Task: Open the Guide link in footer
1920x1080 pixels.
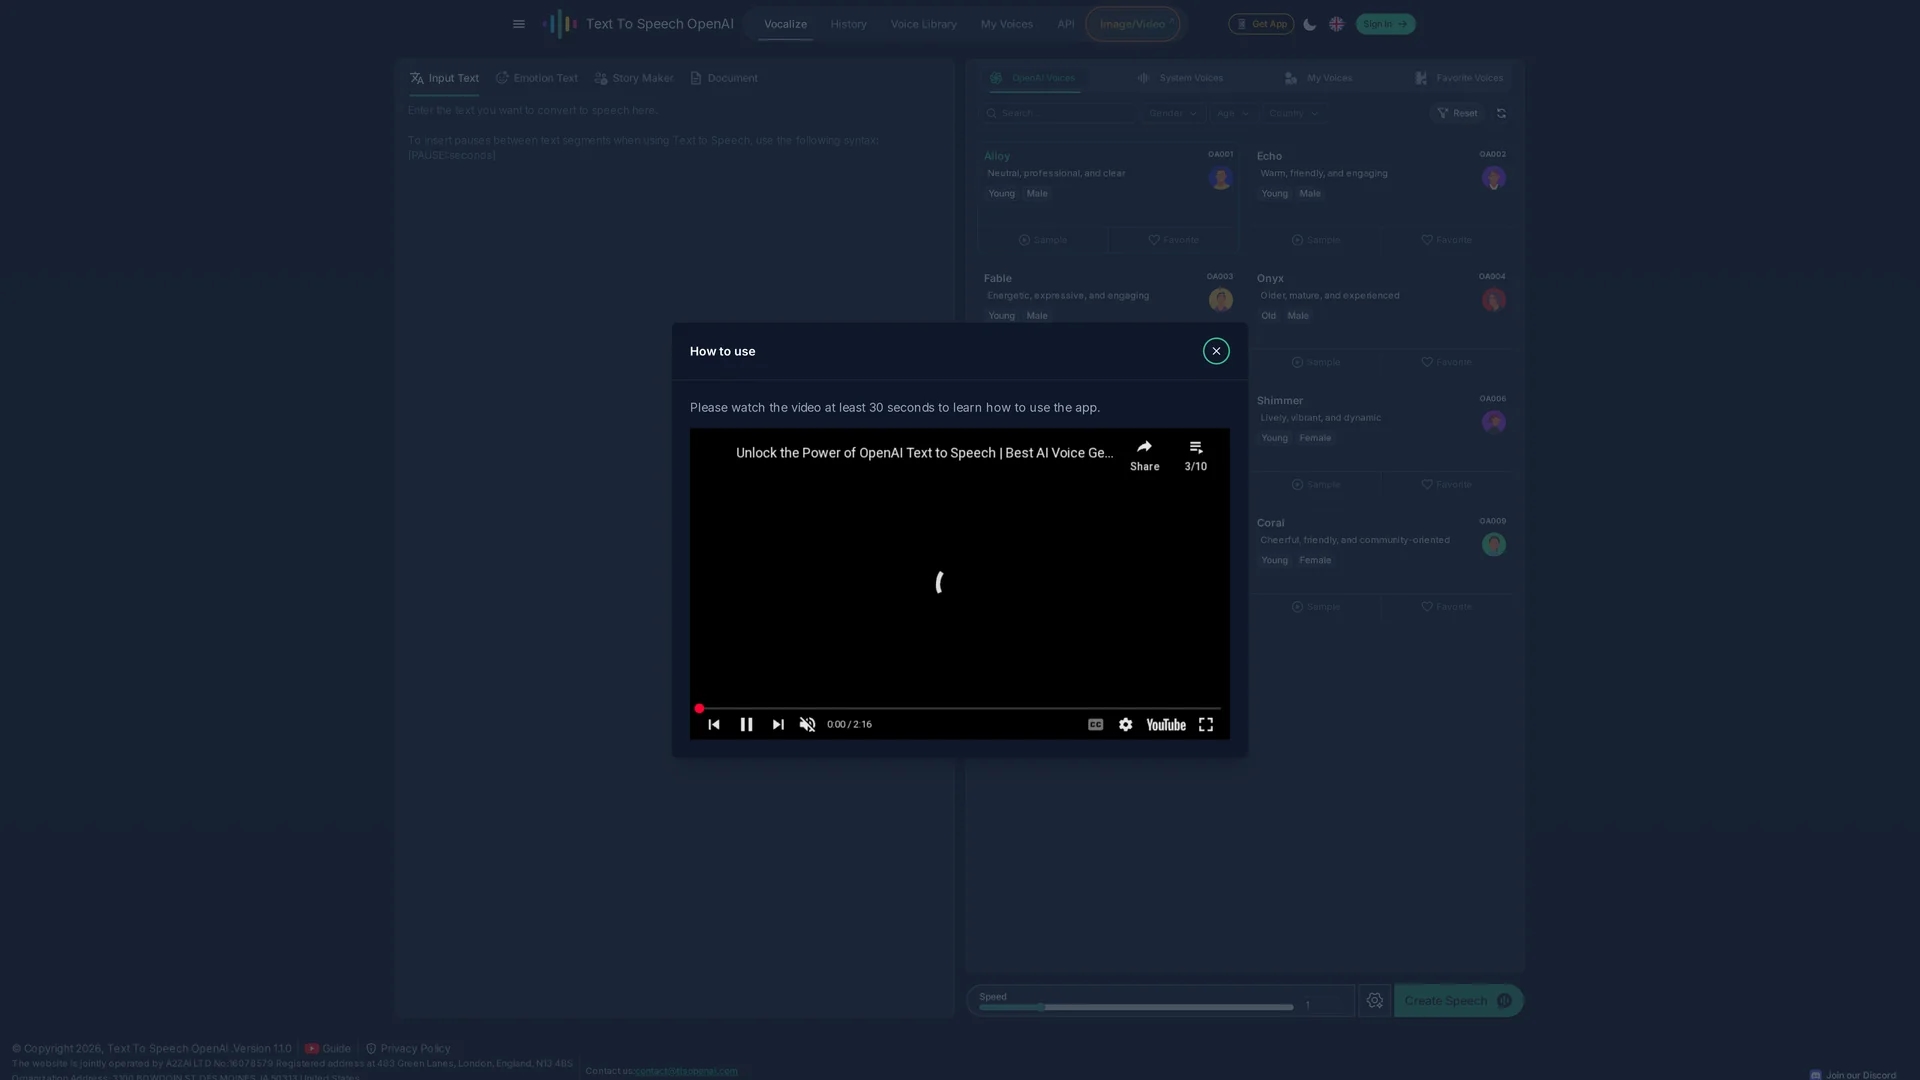Action: point(328,1048)
